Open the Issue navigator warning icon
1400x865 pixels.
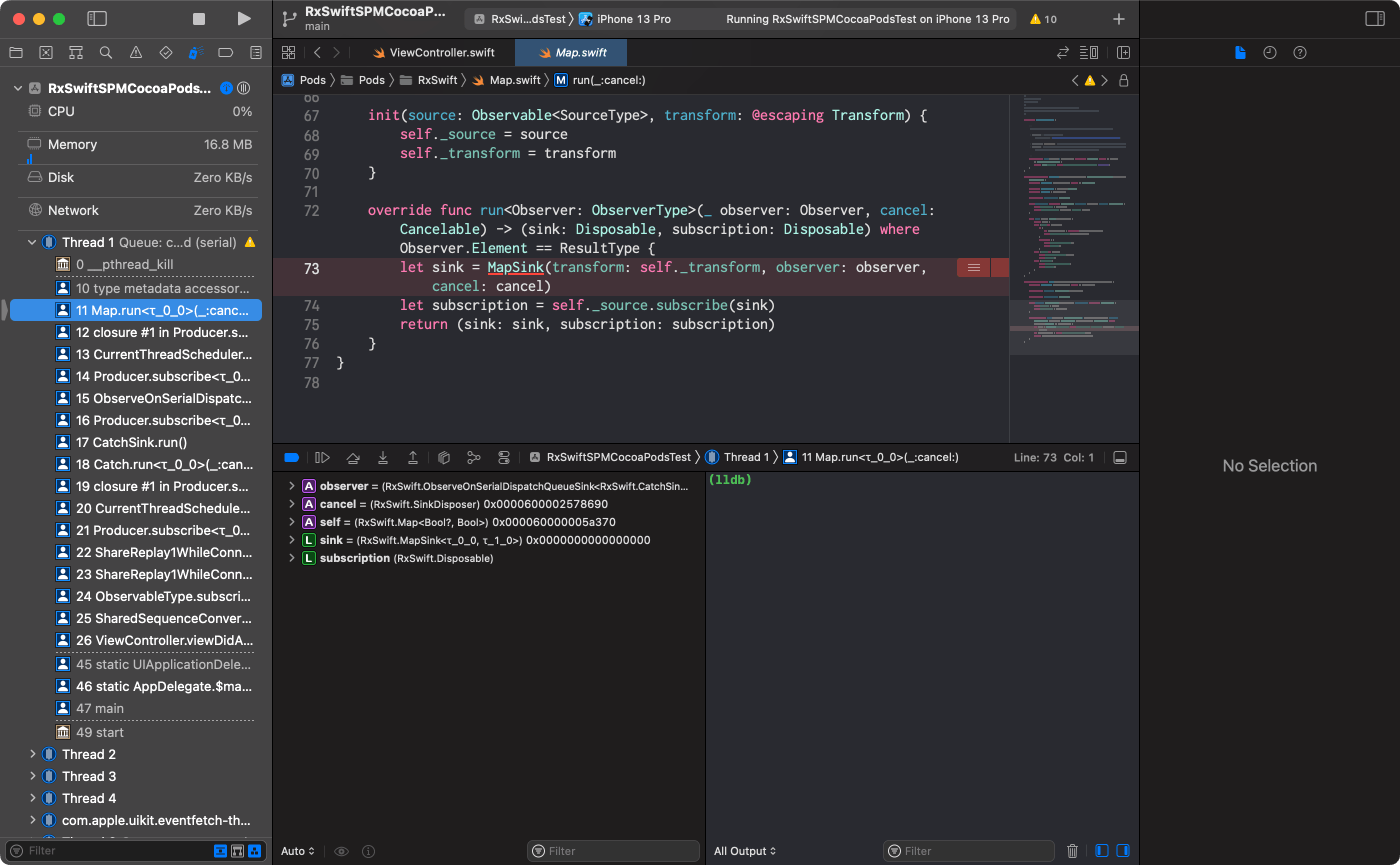pos(136,52)
